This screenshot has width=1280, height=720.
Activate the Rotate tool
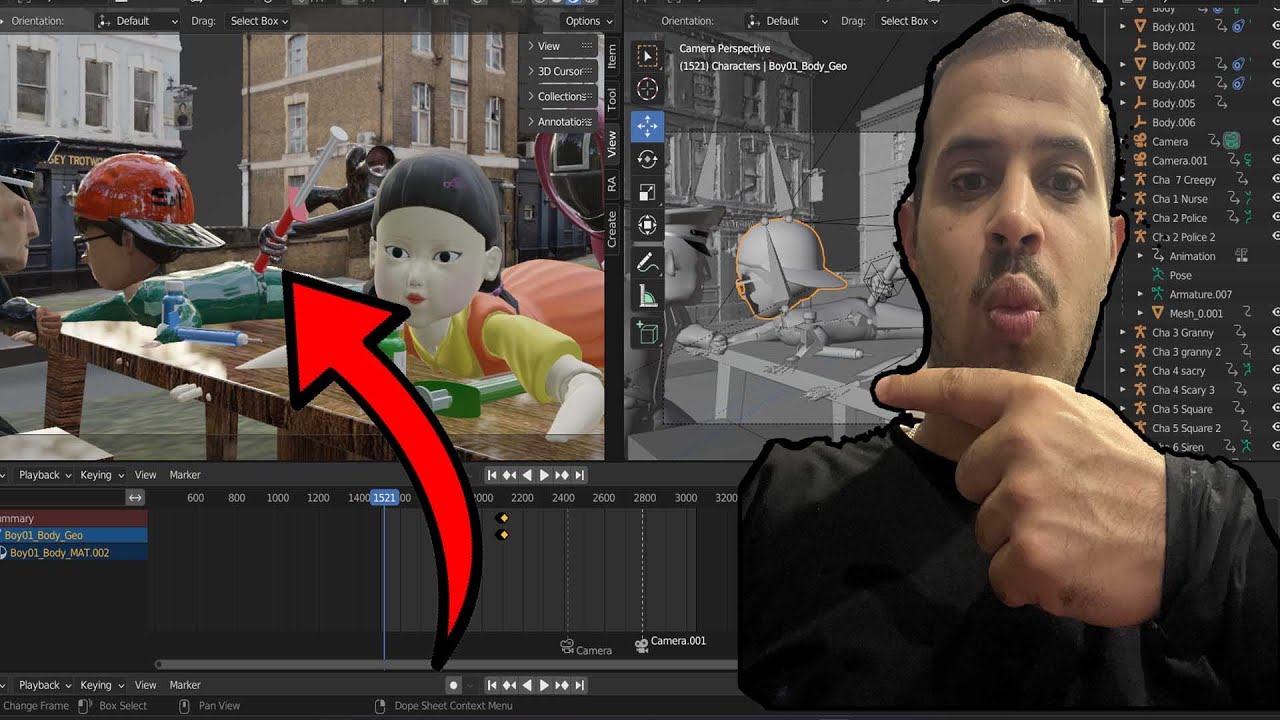coord(647,159)
